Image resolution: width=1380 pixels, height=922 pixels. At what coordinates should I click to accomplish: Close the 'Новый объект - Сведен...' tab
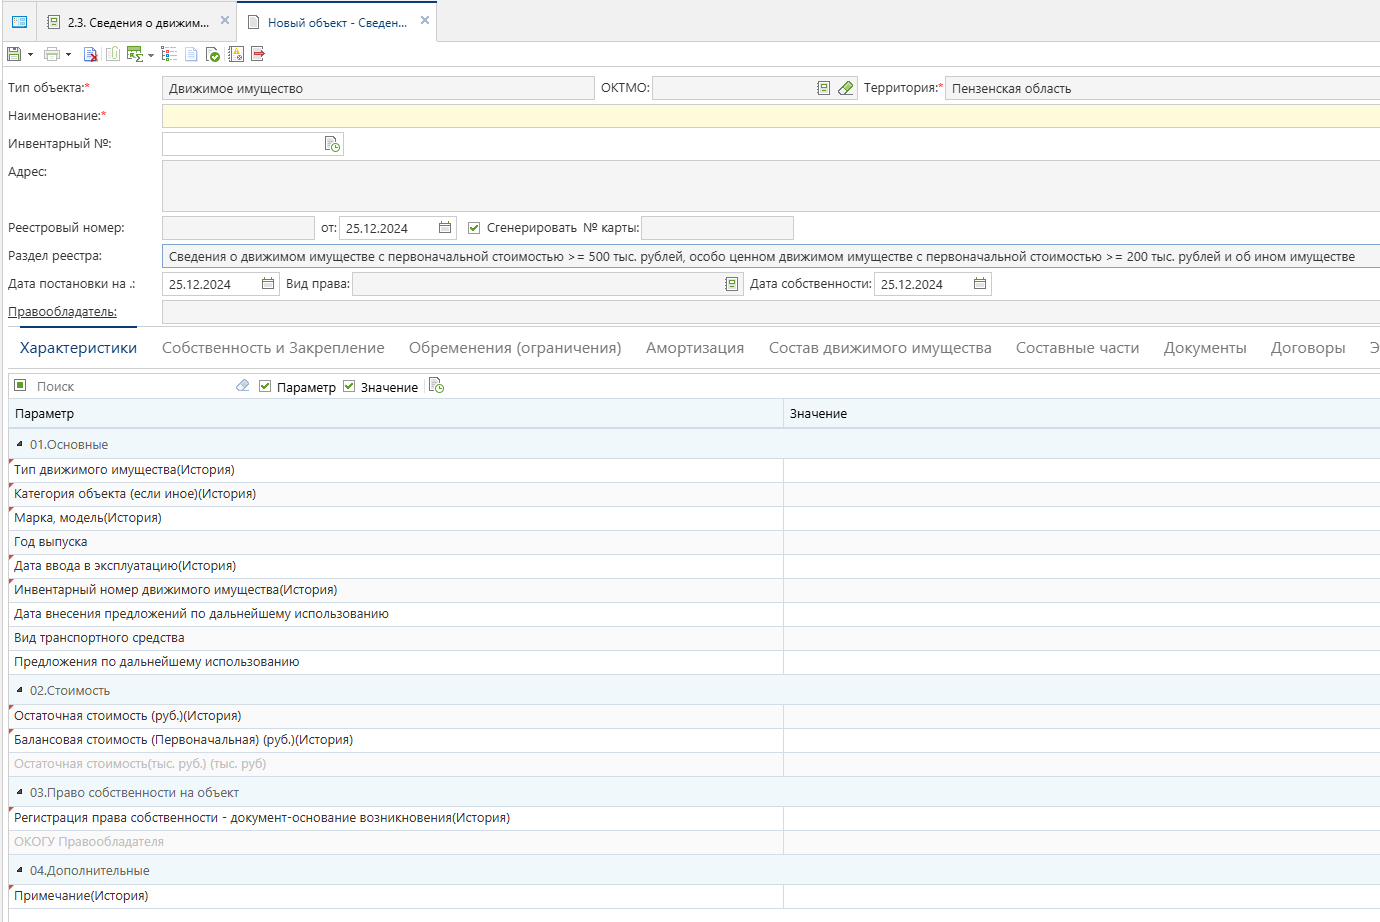click(425, 20)
